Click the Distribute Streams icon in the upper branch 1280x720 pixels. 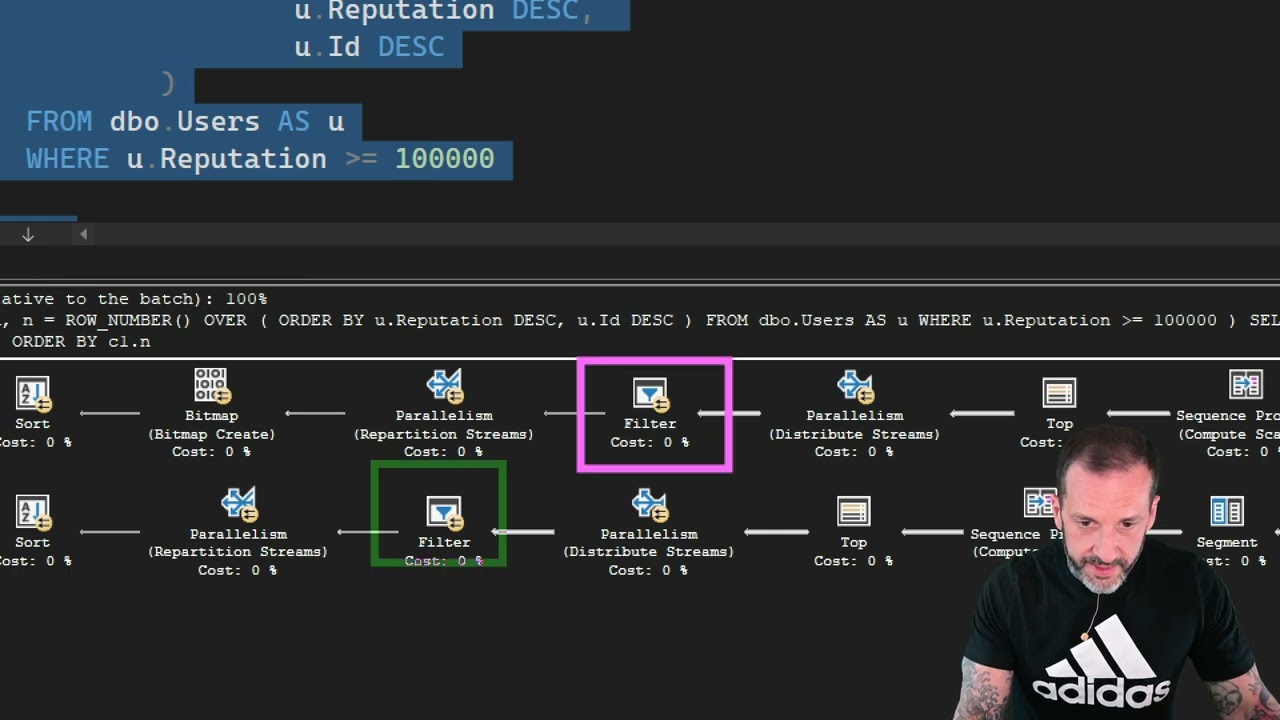tap(855, 386)
